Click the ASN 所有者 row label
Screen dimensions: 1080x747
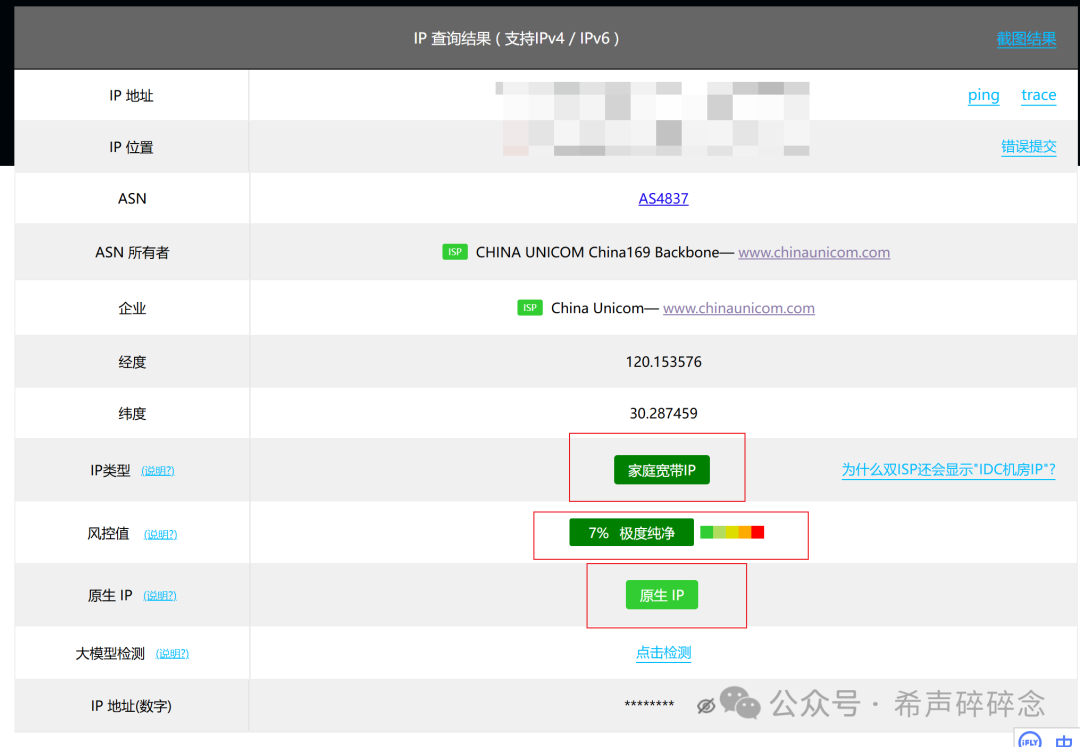pos(132,253)
